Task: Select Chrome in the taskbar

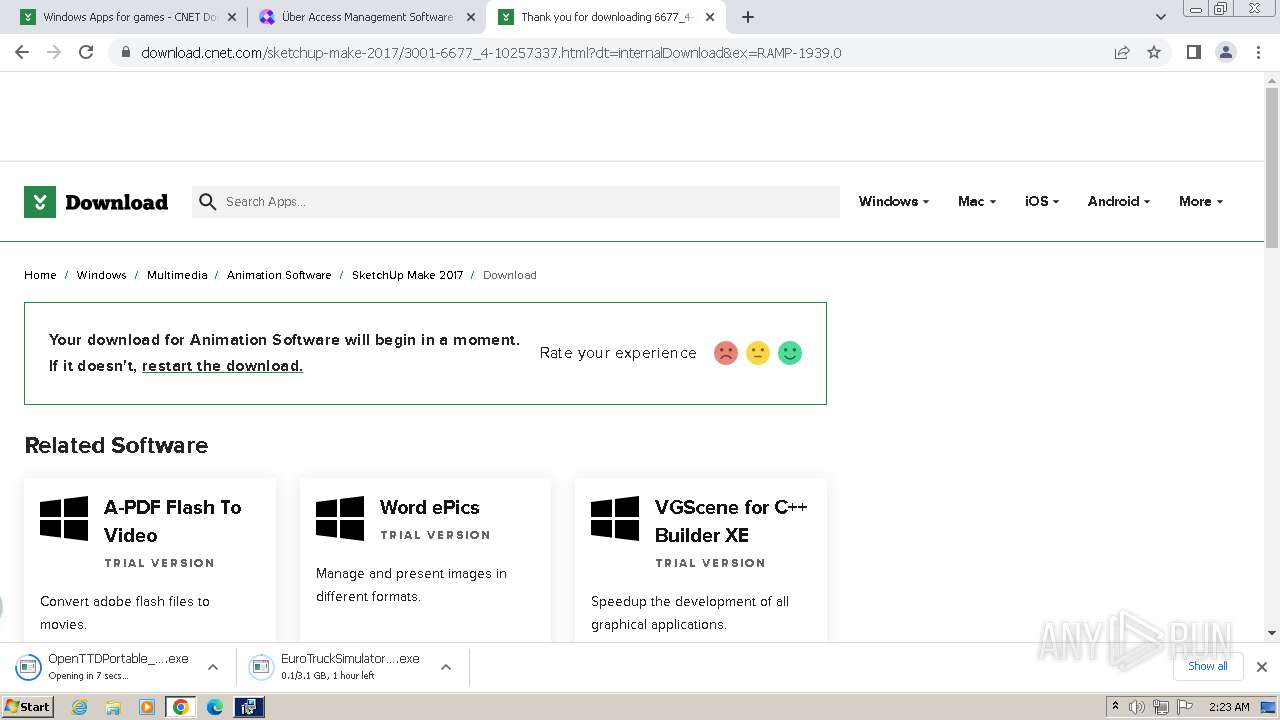Action: pos(181,707)
